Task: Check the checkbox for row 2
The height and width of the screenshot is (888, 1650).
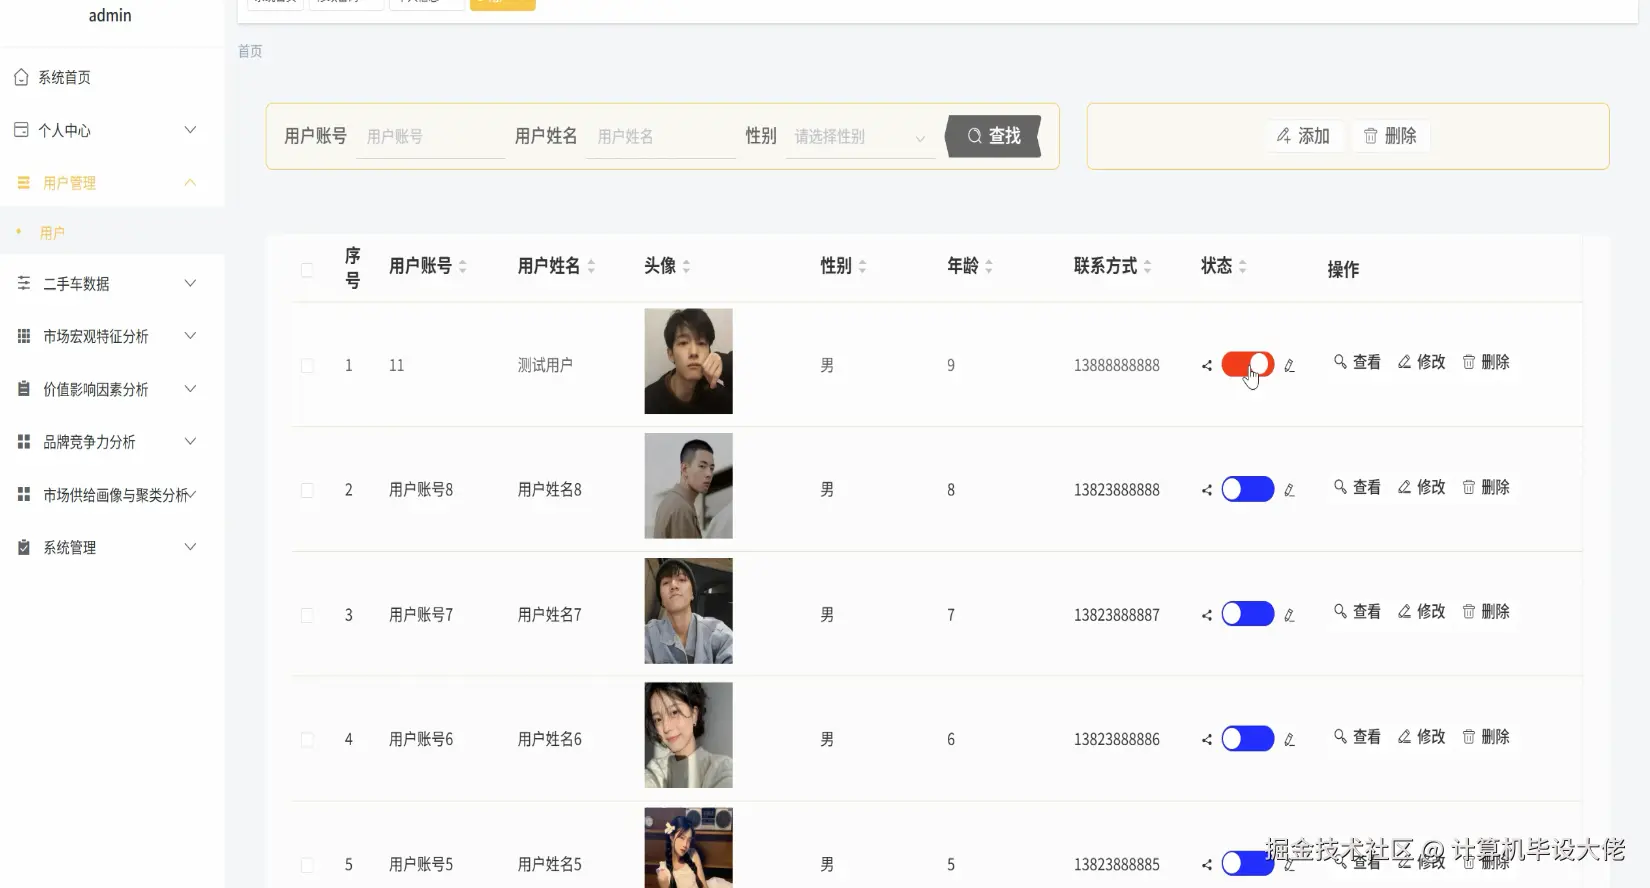Action: [307, 491]
